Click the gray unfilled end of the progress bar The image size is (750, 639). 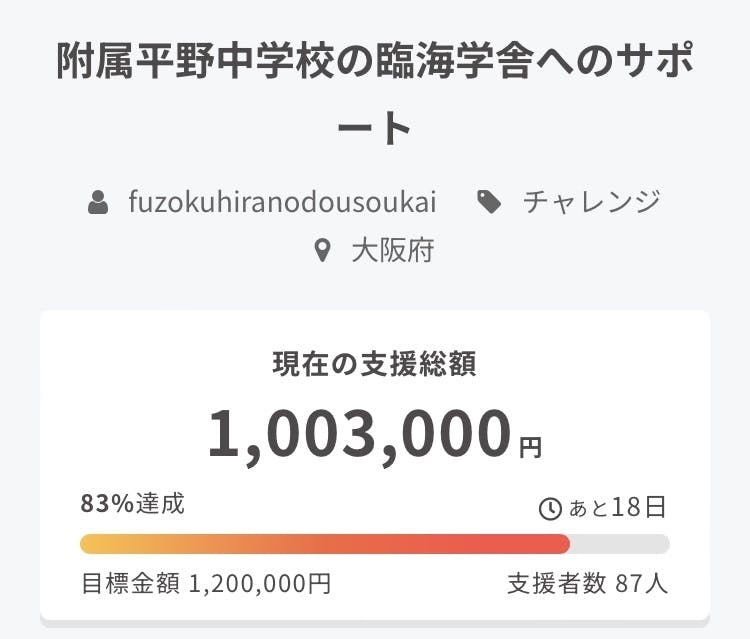click(x=620, y=544)
